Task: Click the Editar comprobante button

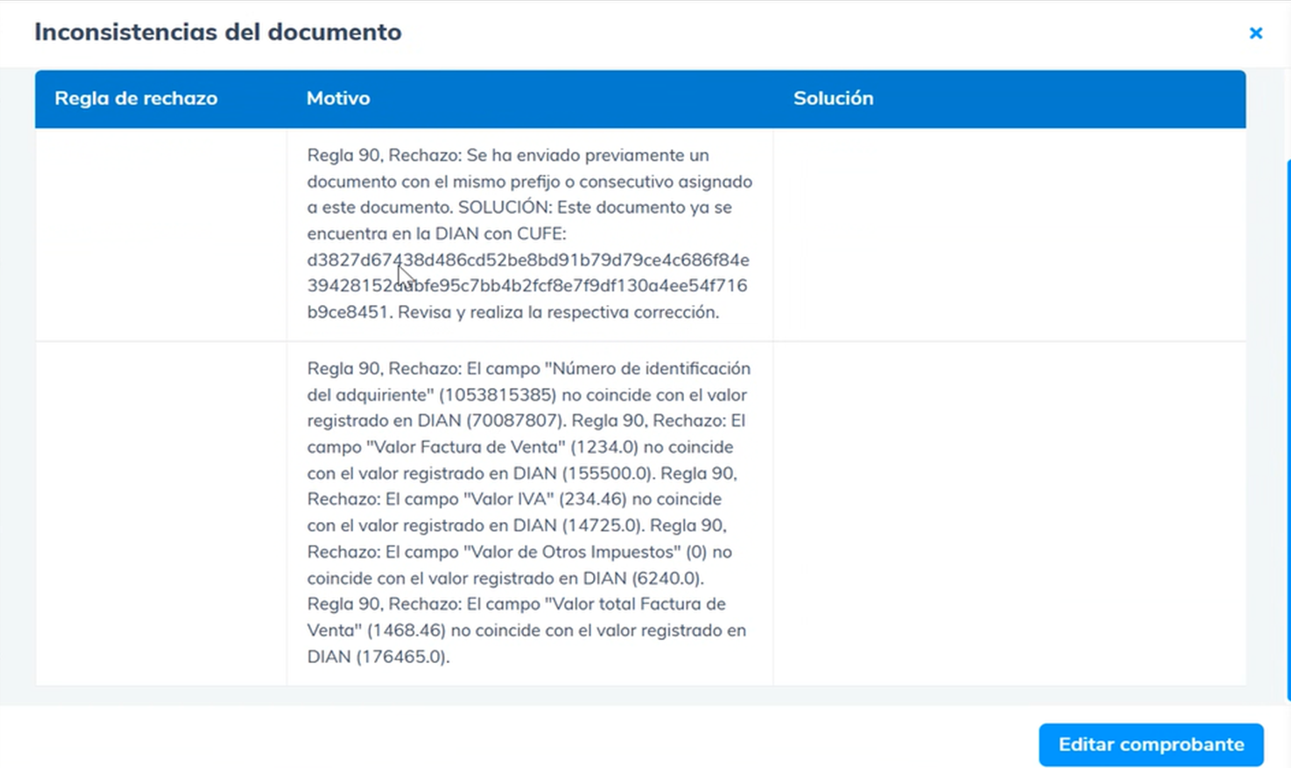Action: [1150, 745]
